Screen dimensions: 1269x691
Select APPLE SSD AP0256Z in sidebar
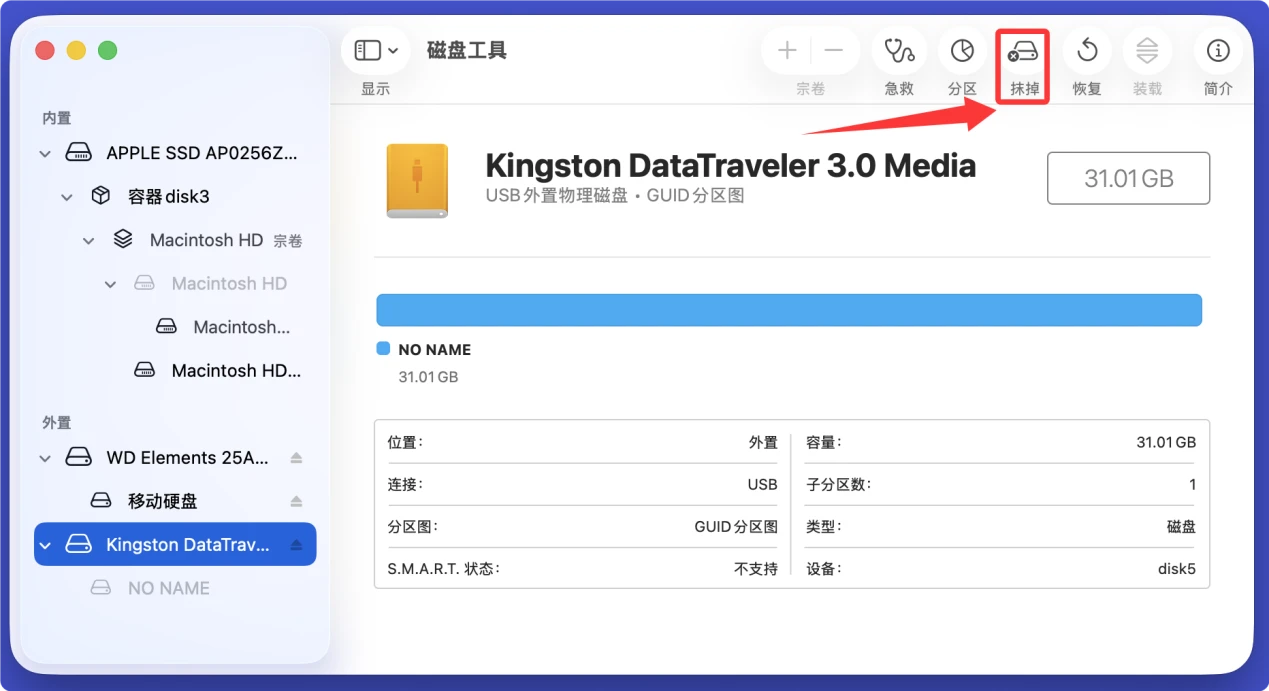(175, 153)
